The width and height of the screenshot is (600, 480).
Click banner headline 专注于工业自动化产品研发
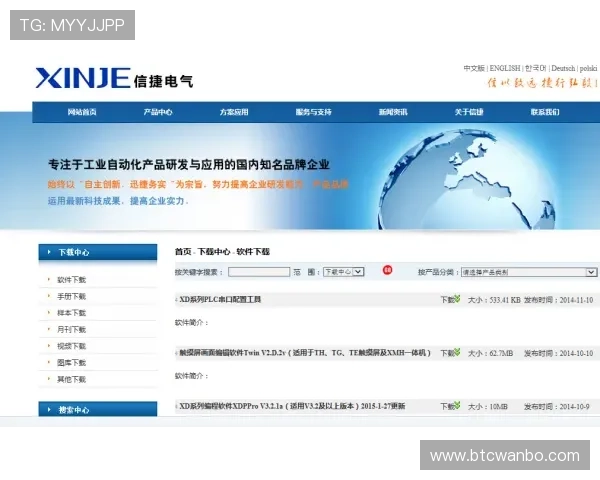click(x=189, y=165)
